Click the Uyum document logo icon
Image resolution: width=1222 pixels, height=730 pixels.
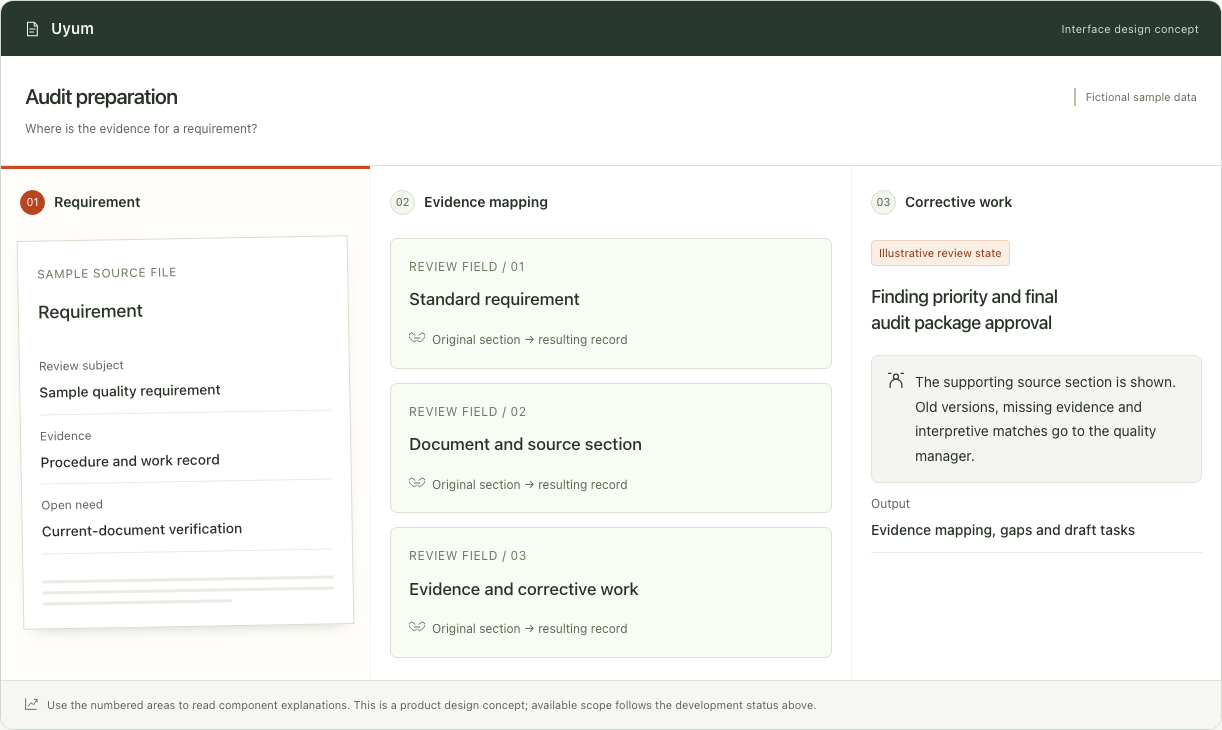tap(33, 29)
